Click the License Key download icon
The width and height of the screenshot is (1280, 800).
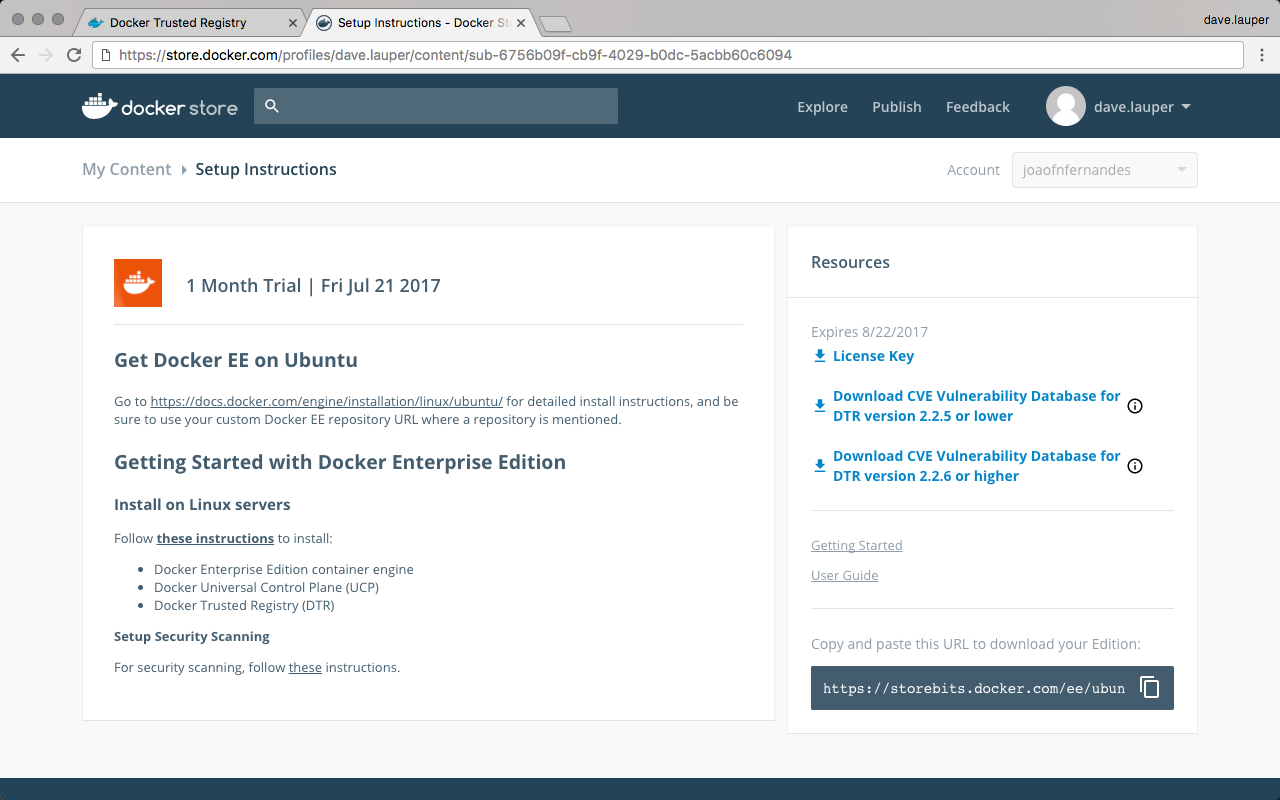[x=820, y=356]
